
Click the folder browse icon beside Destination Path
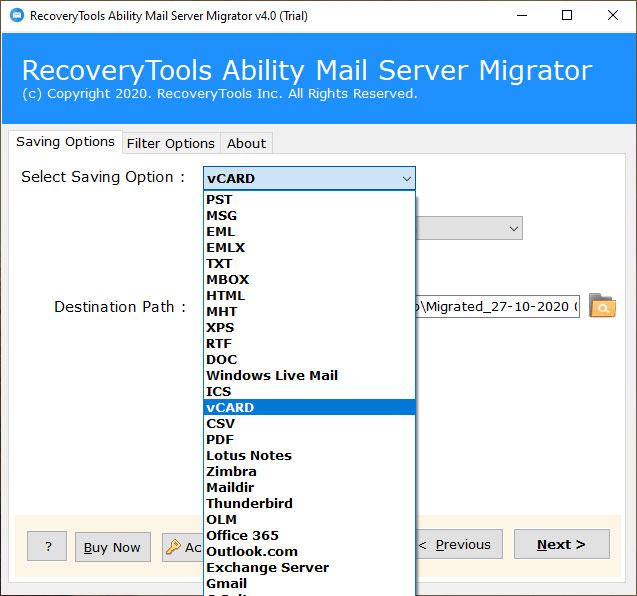click(x=602, y=306)
